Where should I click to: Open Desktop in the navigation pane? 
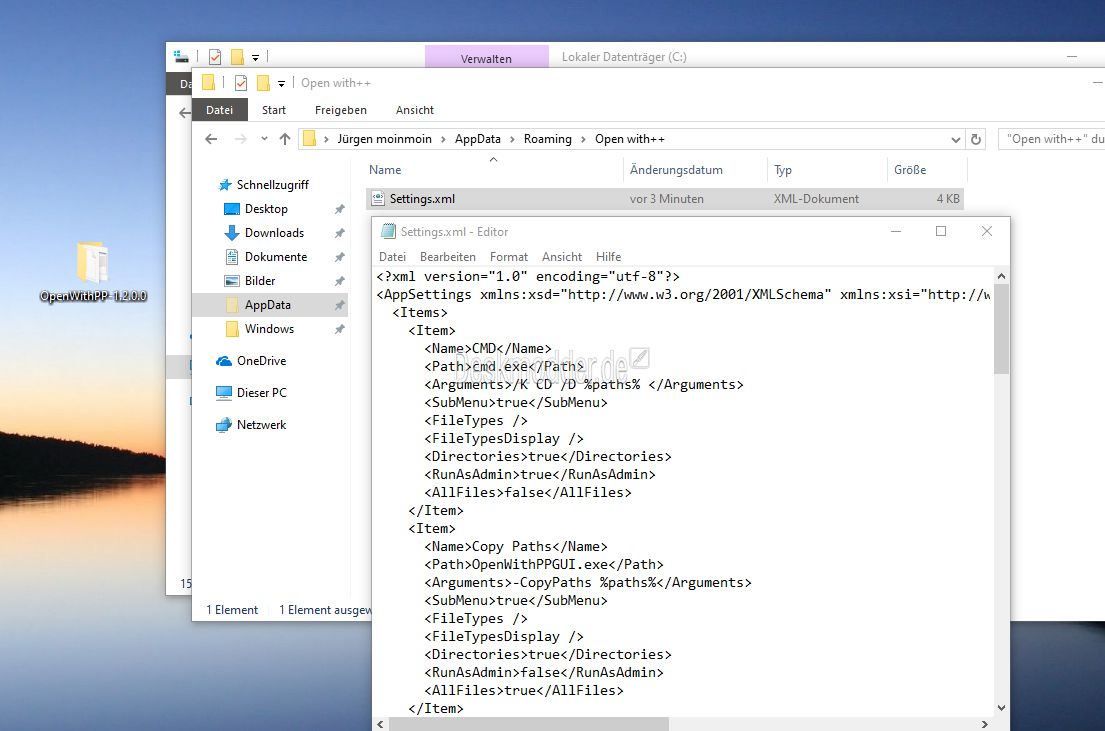[x=266, y=209]
